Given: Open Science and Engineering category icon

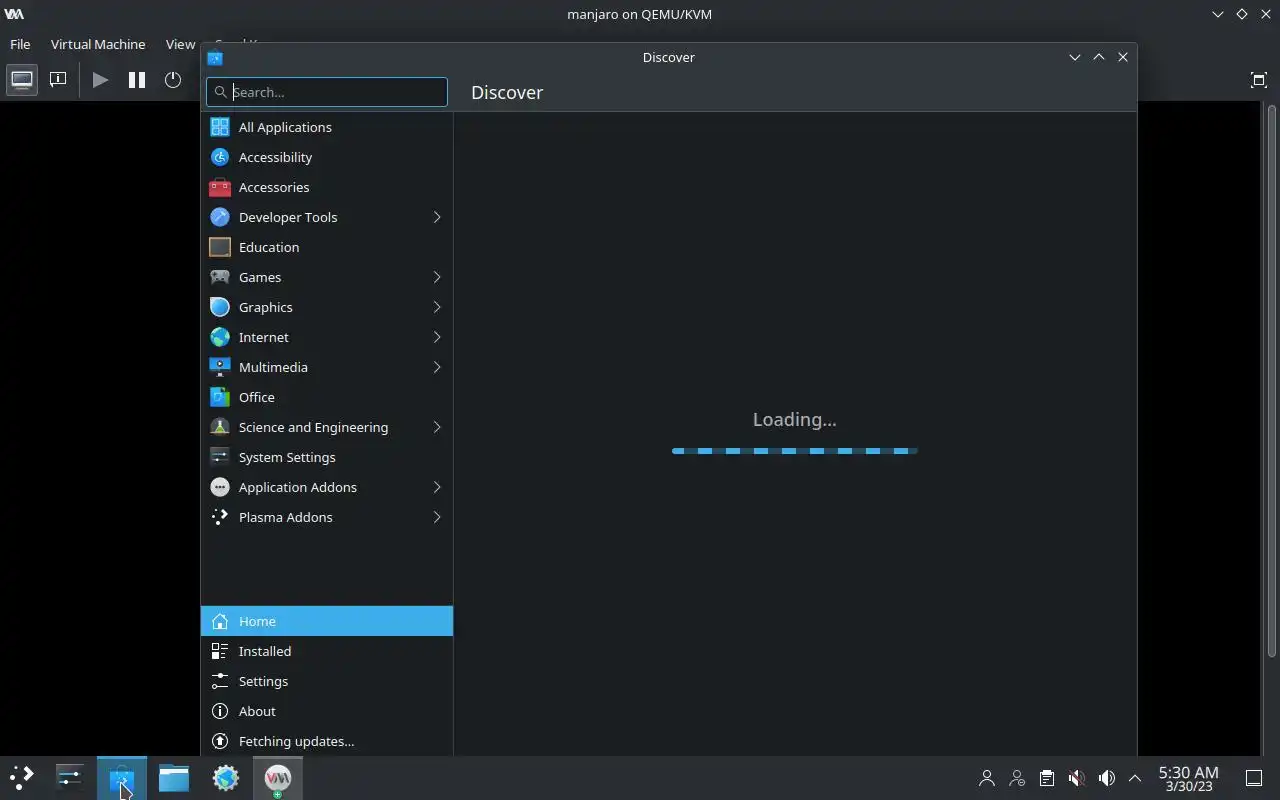Looking at the screenshot, I should point(220,427).
